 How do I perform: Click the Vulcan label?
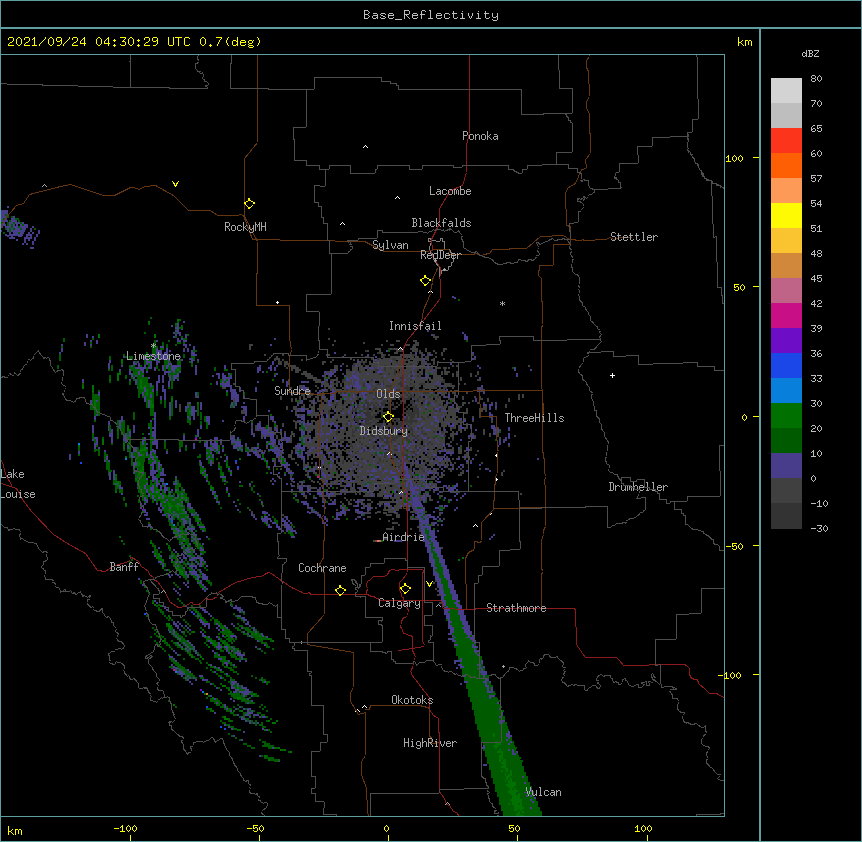[544, 792]
